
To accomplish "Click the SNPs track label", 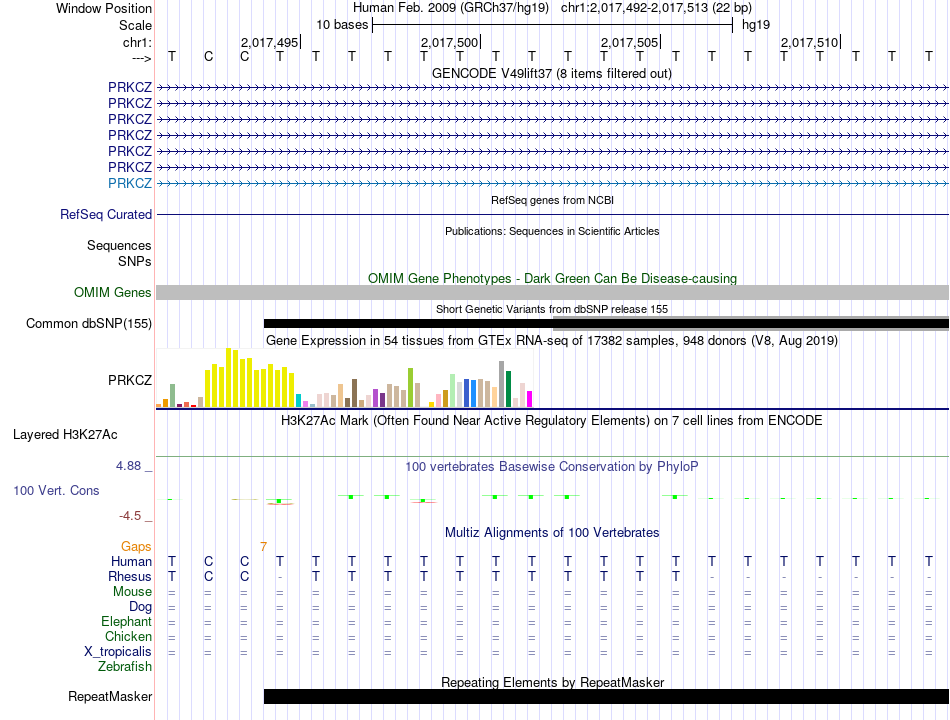I will [x=135, y=261].
